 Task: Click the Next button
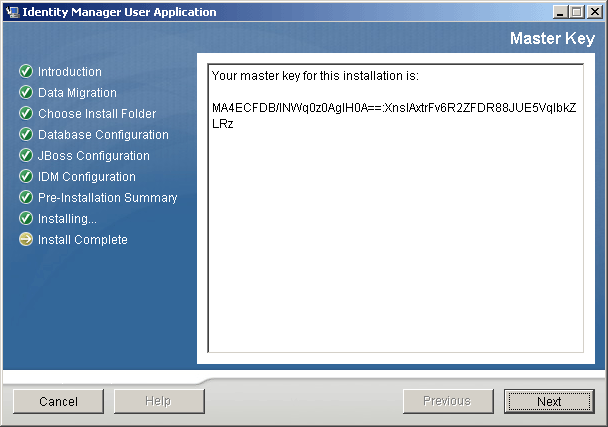[x=549, y=401]
